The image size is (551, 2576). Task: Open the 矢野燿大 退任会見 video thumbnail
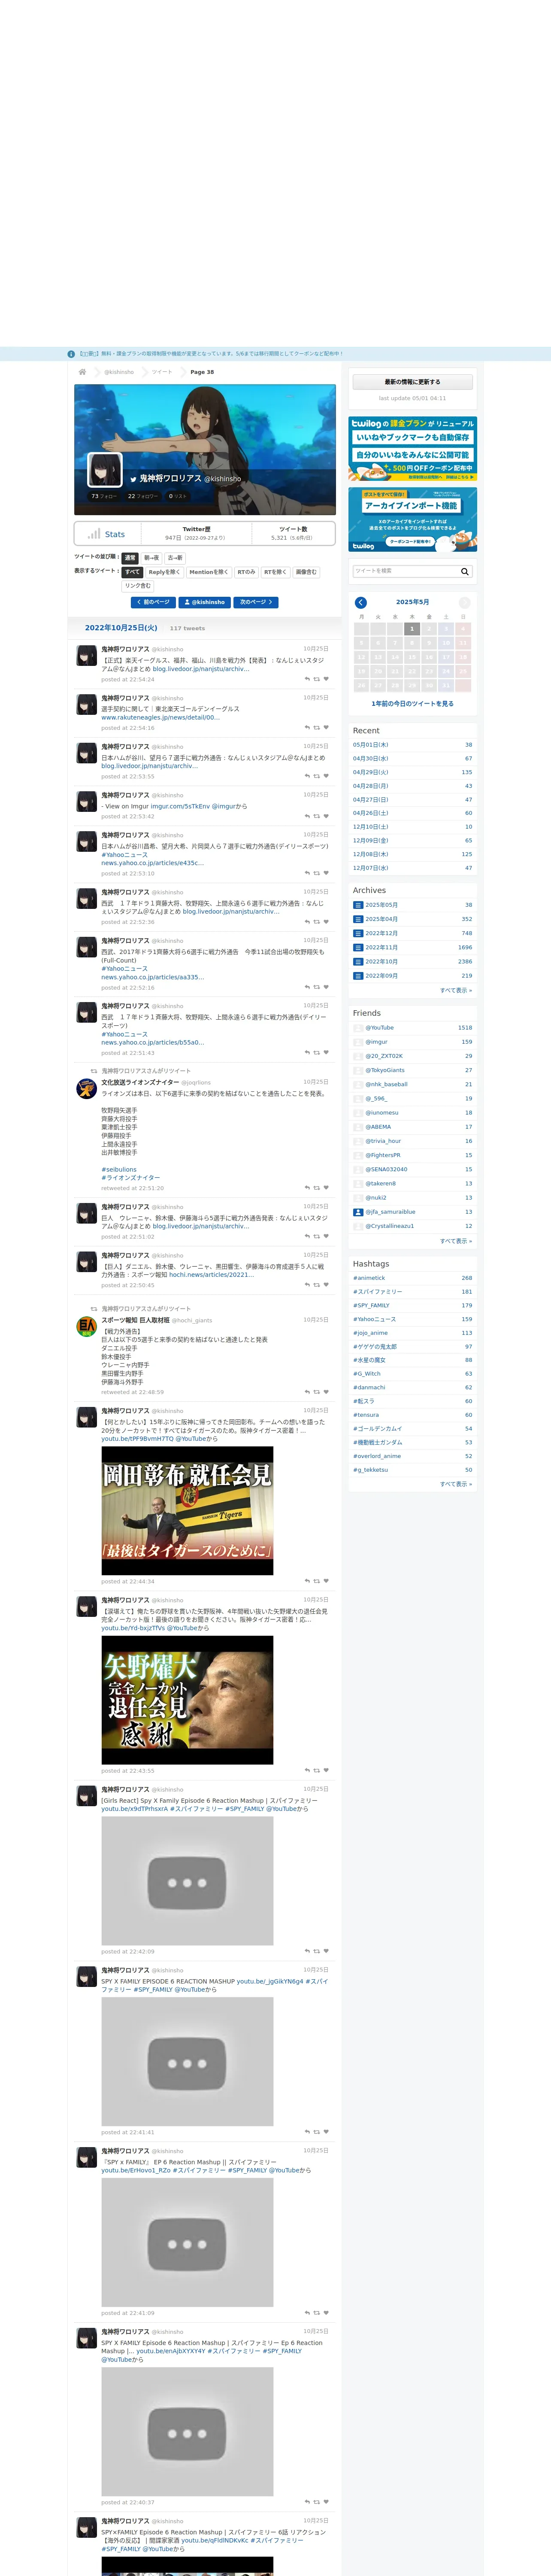(x=187, y=1700)
